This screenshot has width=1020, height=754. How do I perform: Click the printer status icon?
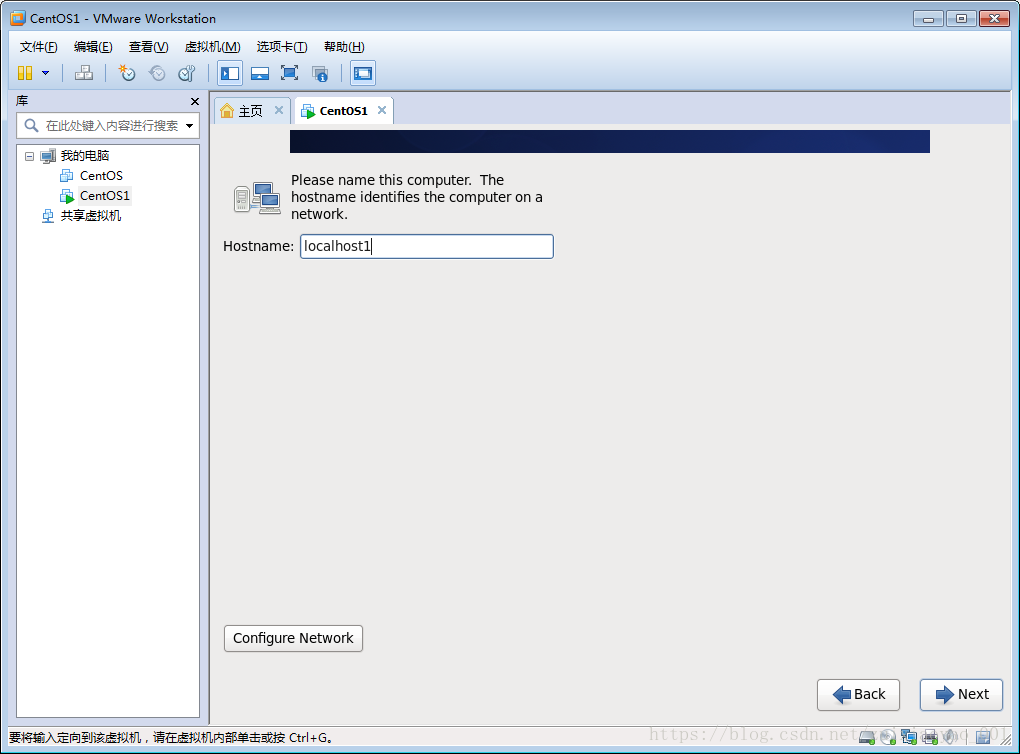coord(930,737)
